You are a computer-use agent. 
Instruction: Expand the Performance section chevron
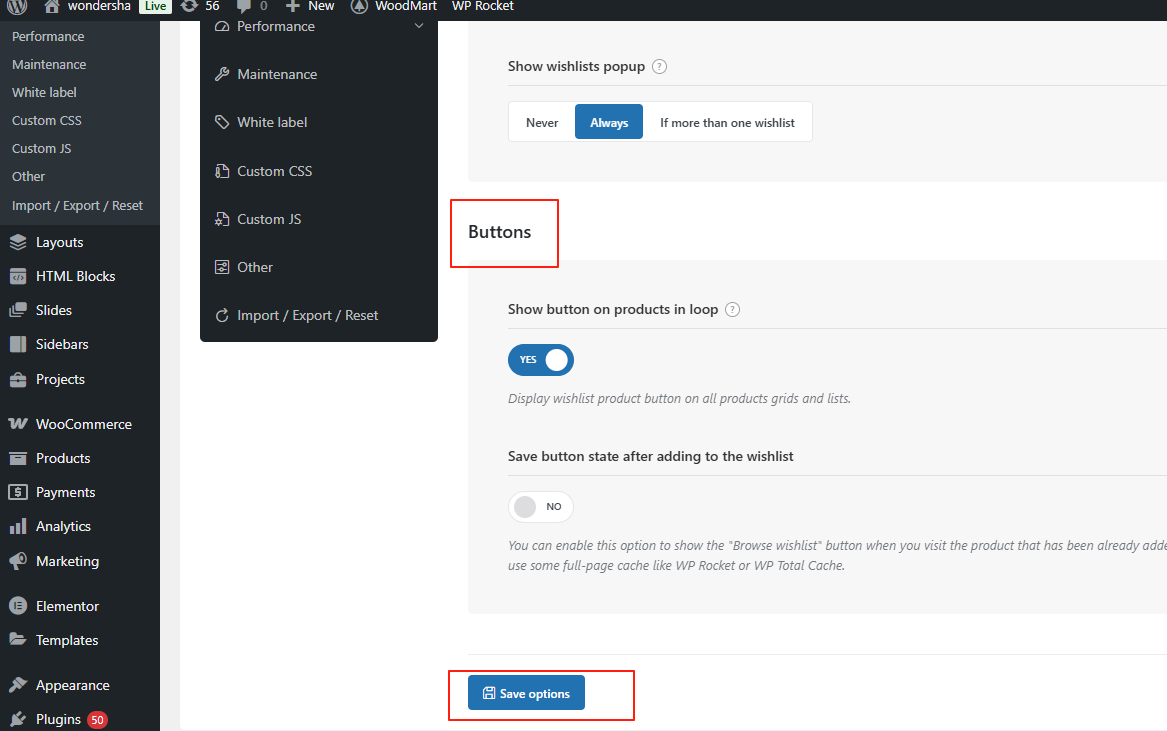[418, 27]
